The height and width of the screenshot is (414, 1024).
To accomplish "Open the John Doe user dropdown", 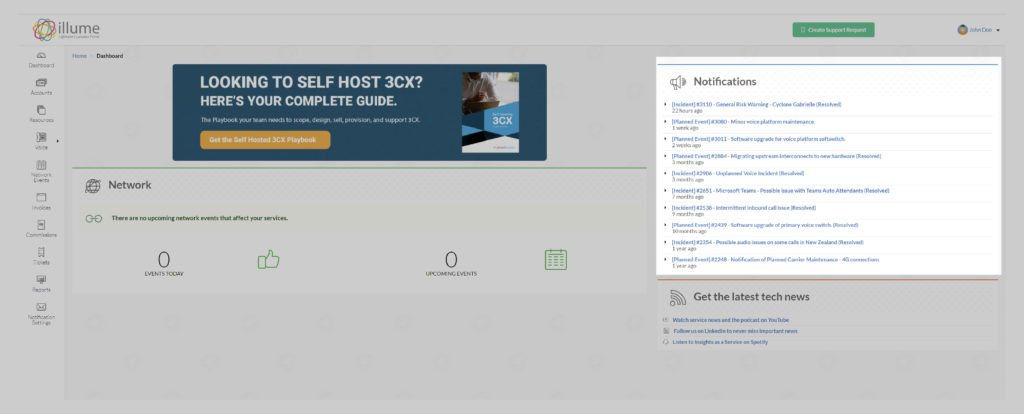I will [x=978, y=30].
